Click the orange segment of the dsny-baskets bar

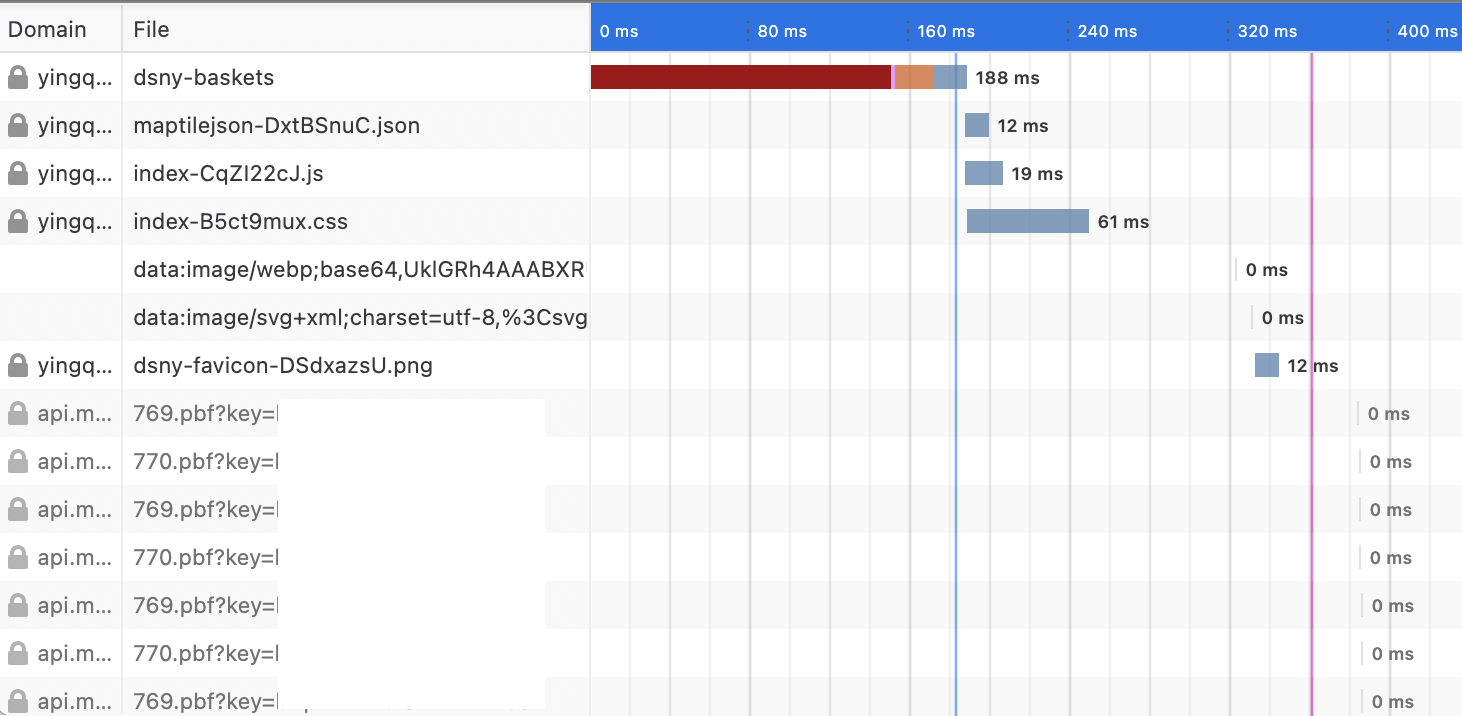click(914, 77)
